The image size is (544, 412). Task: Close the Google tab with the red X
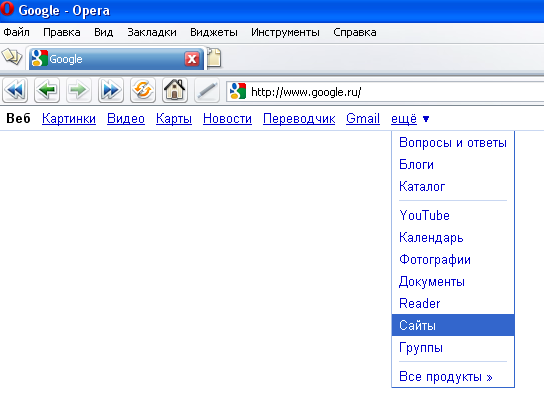tap(192, 59)
